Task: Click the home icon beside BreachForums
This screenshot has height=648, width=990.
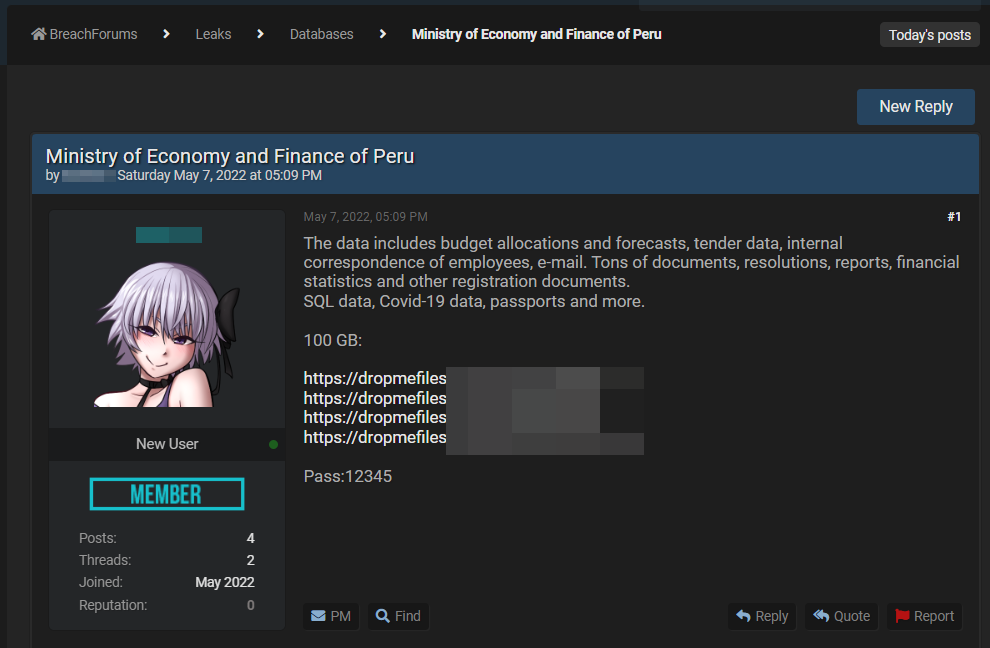Action: click(39, 34)
